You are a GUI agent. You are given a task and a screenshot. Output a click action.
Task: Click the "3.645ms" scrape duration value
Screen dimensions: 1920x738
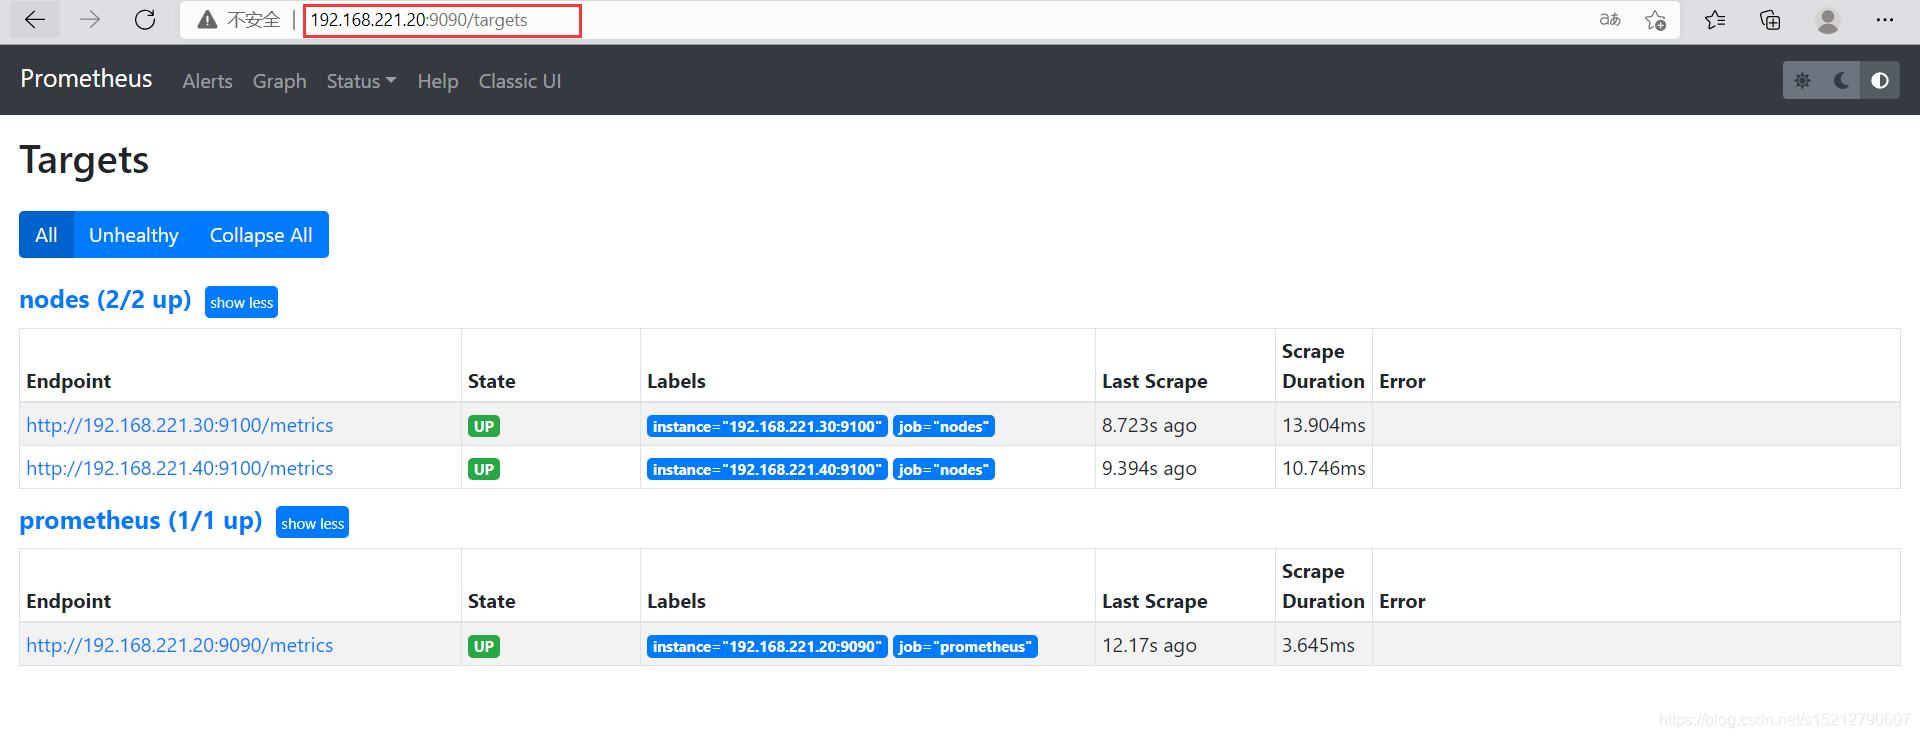point(1318,645)
